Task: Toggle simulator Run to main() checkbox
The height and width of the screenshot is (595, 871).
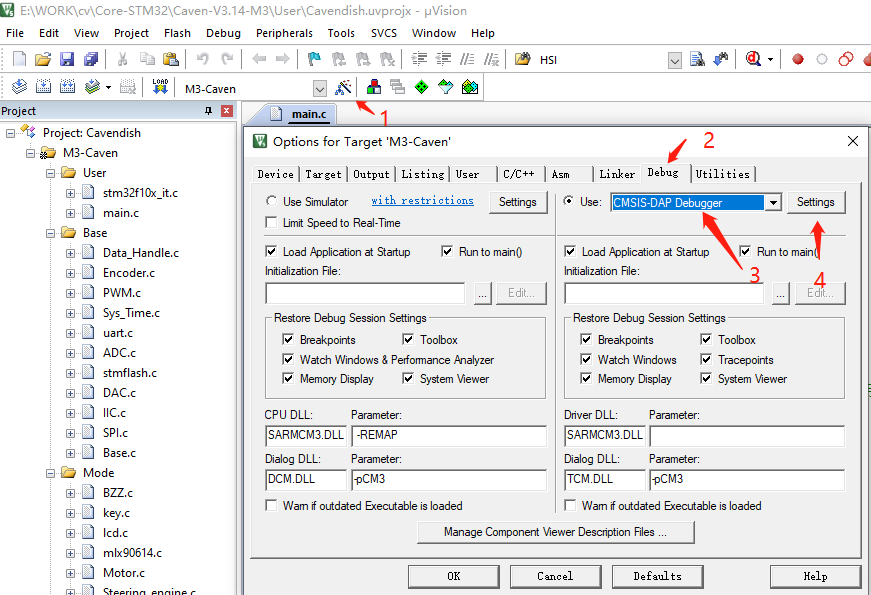Action: (447, 252)
